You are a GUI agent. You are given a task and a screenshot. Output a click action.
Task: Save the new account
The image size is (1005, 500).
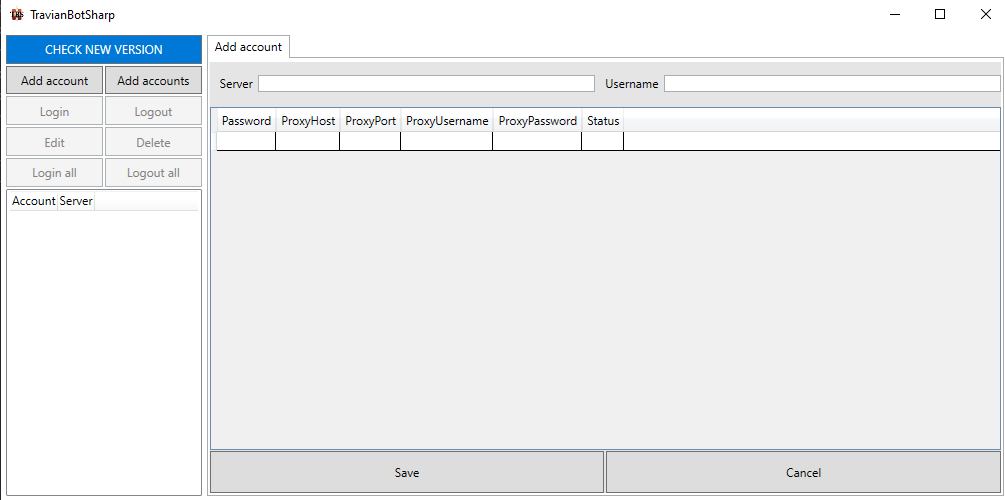point(407,472)
